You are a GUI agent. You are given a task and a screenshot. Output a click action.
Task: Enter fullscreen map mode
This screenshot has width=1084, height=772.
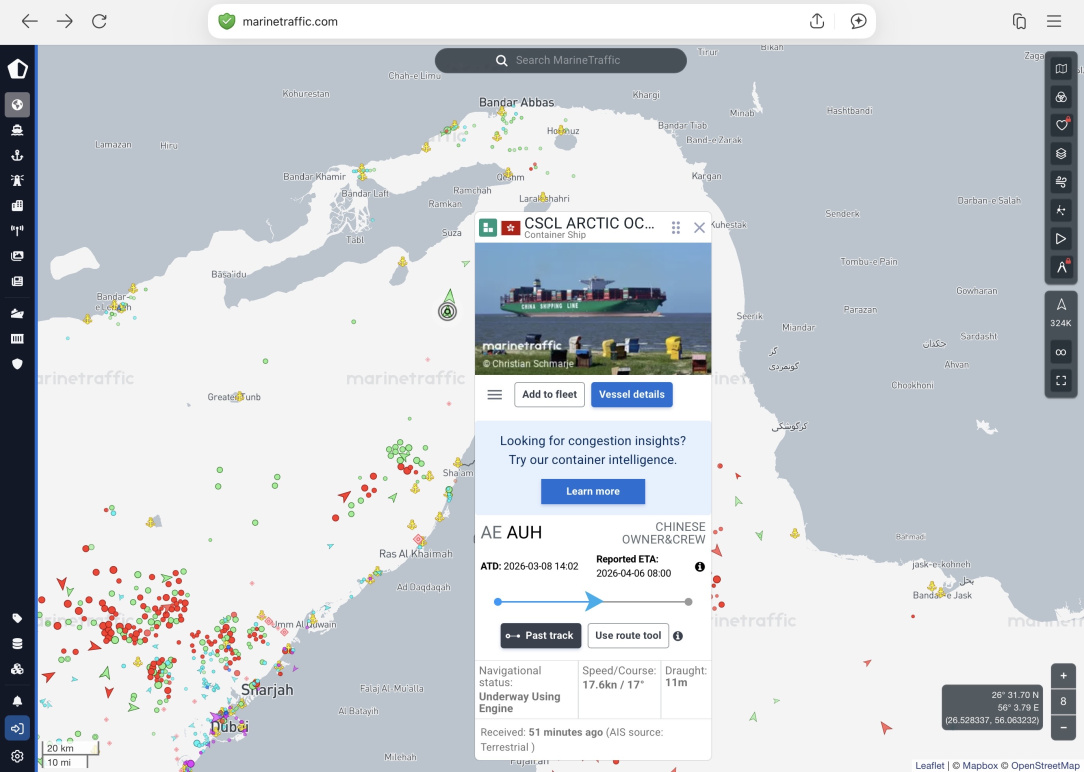point(1061,380)
